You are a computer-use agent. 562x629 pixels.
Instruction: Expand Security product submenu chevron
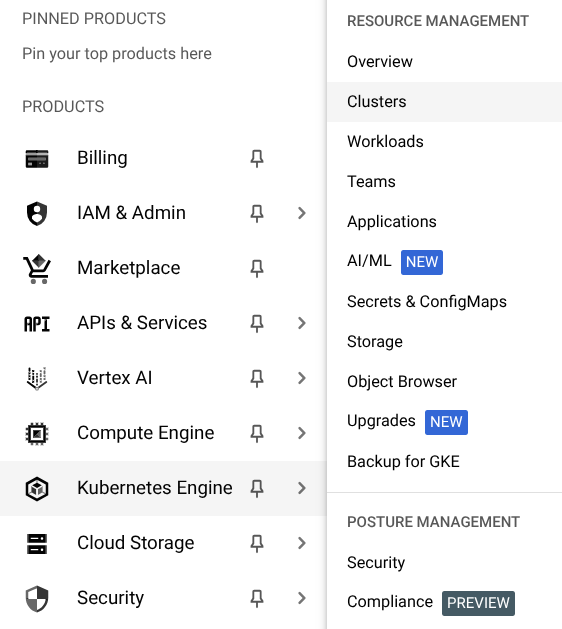[302, 598]
